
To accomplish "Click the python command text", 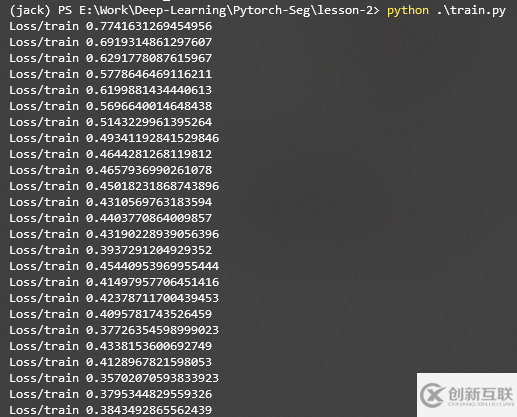I will pos(408,11).
